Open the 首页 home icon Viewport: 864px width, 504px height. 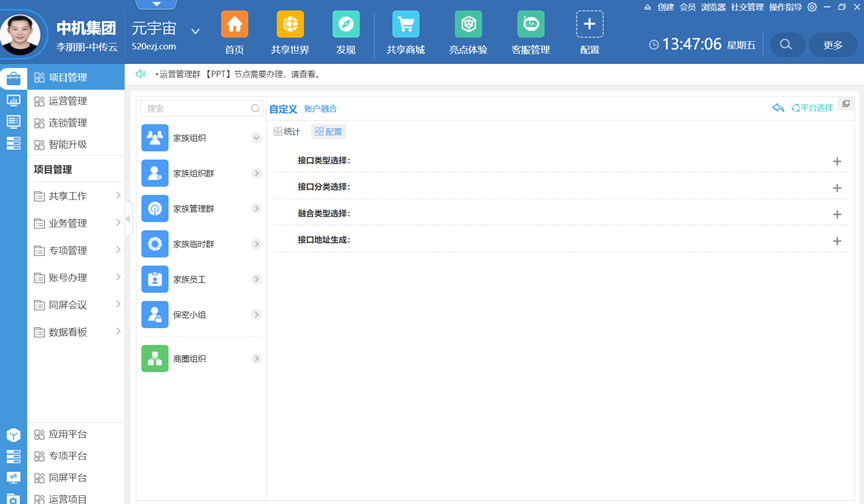pyautogui.click(x=234, y=25)
